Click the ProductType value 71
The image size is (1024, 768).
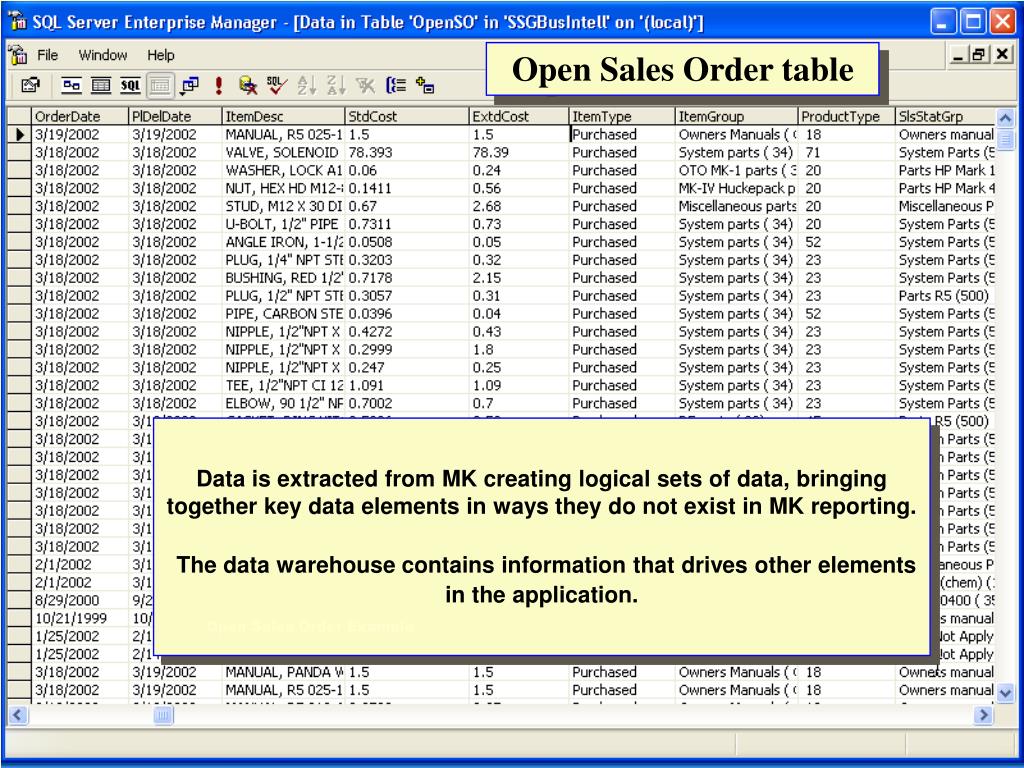pyautogui.click(x=847, y=152)
